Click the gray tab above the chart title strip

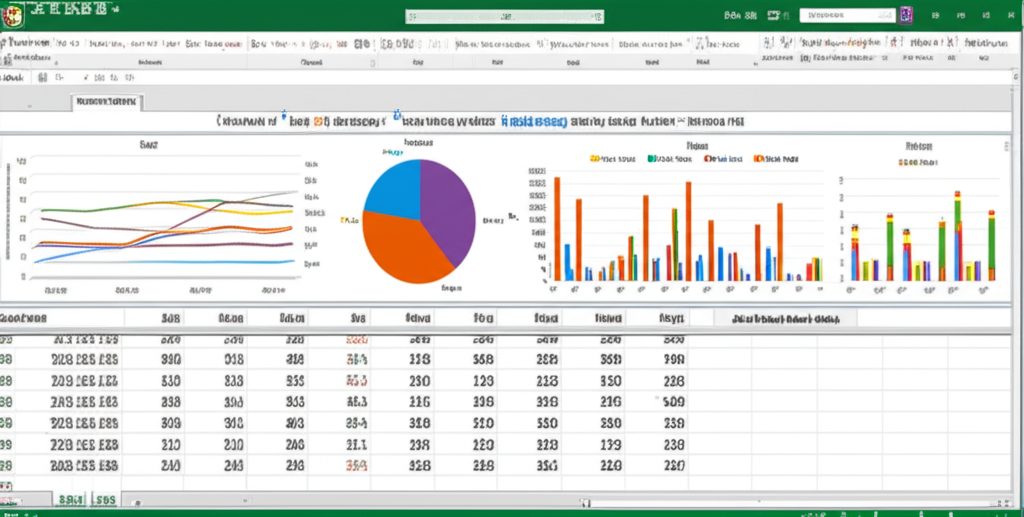click(106, 102)
